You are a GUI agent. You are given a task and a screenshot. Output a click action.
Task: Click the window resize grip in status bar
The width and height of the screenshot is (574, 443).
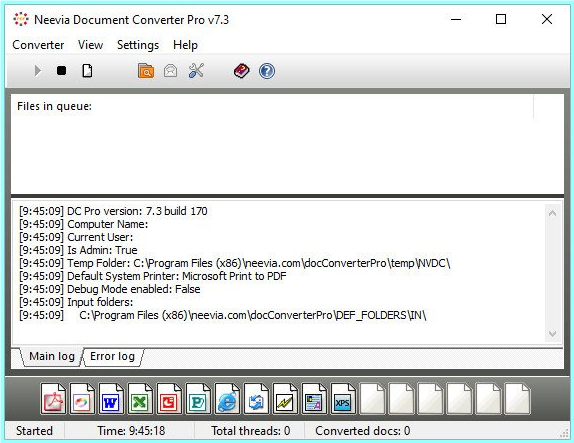click(x=564, y=433)
